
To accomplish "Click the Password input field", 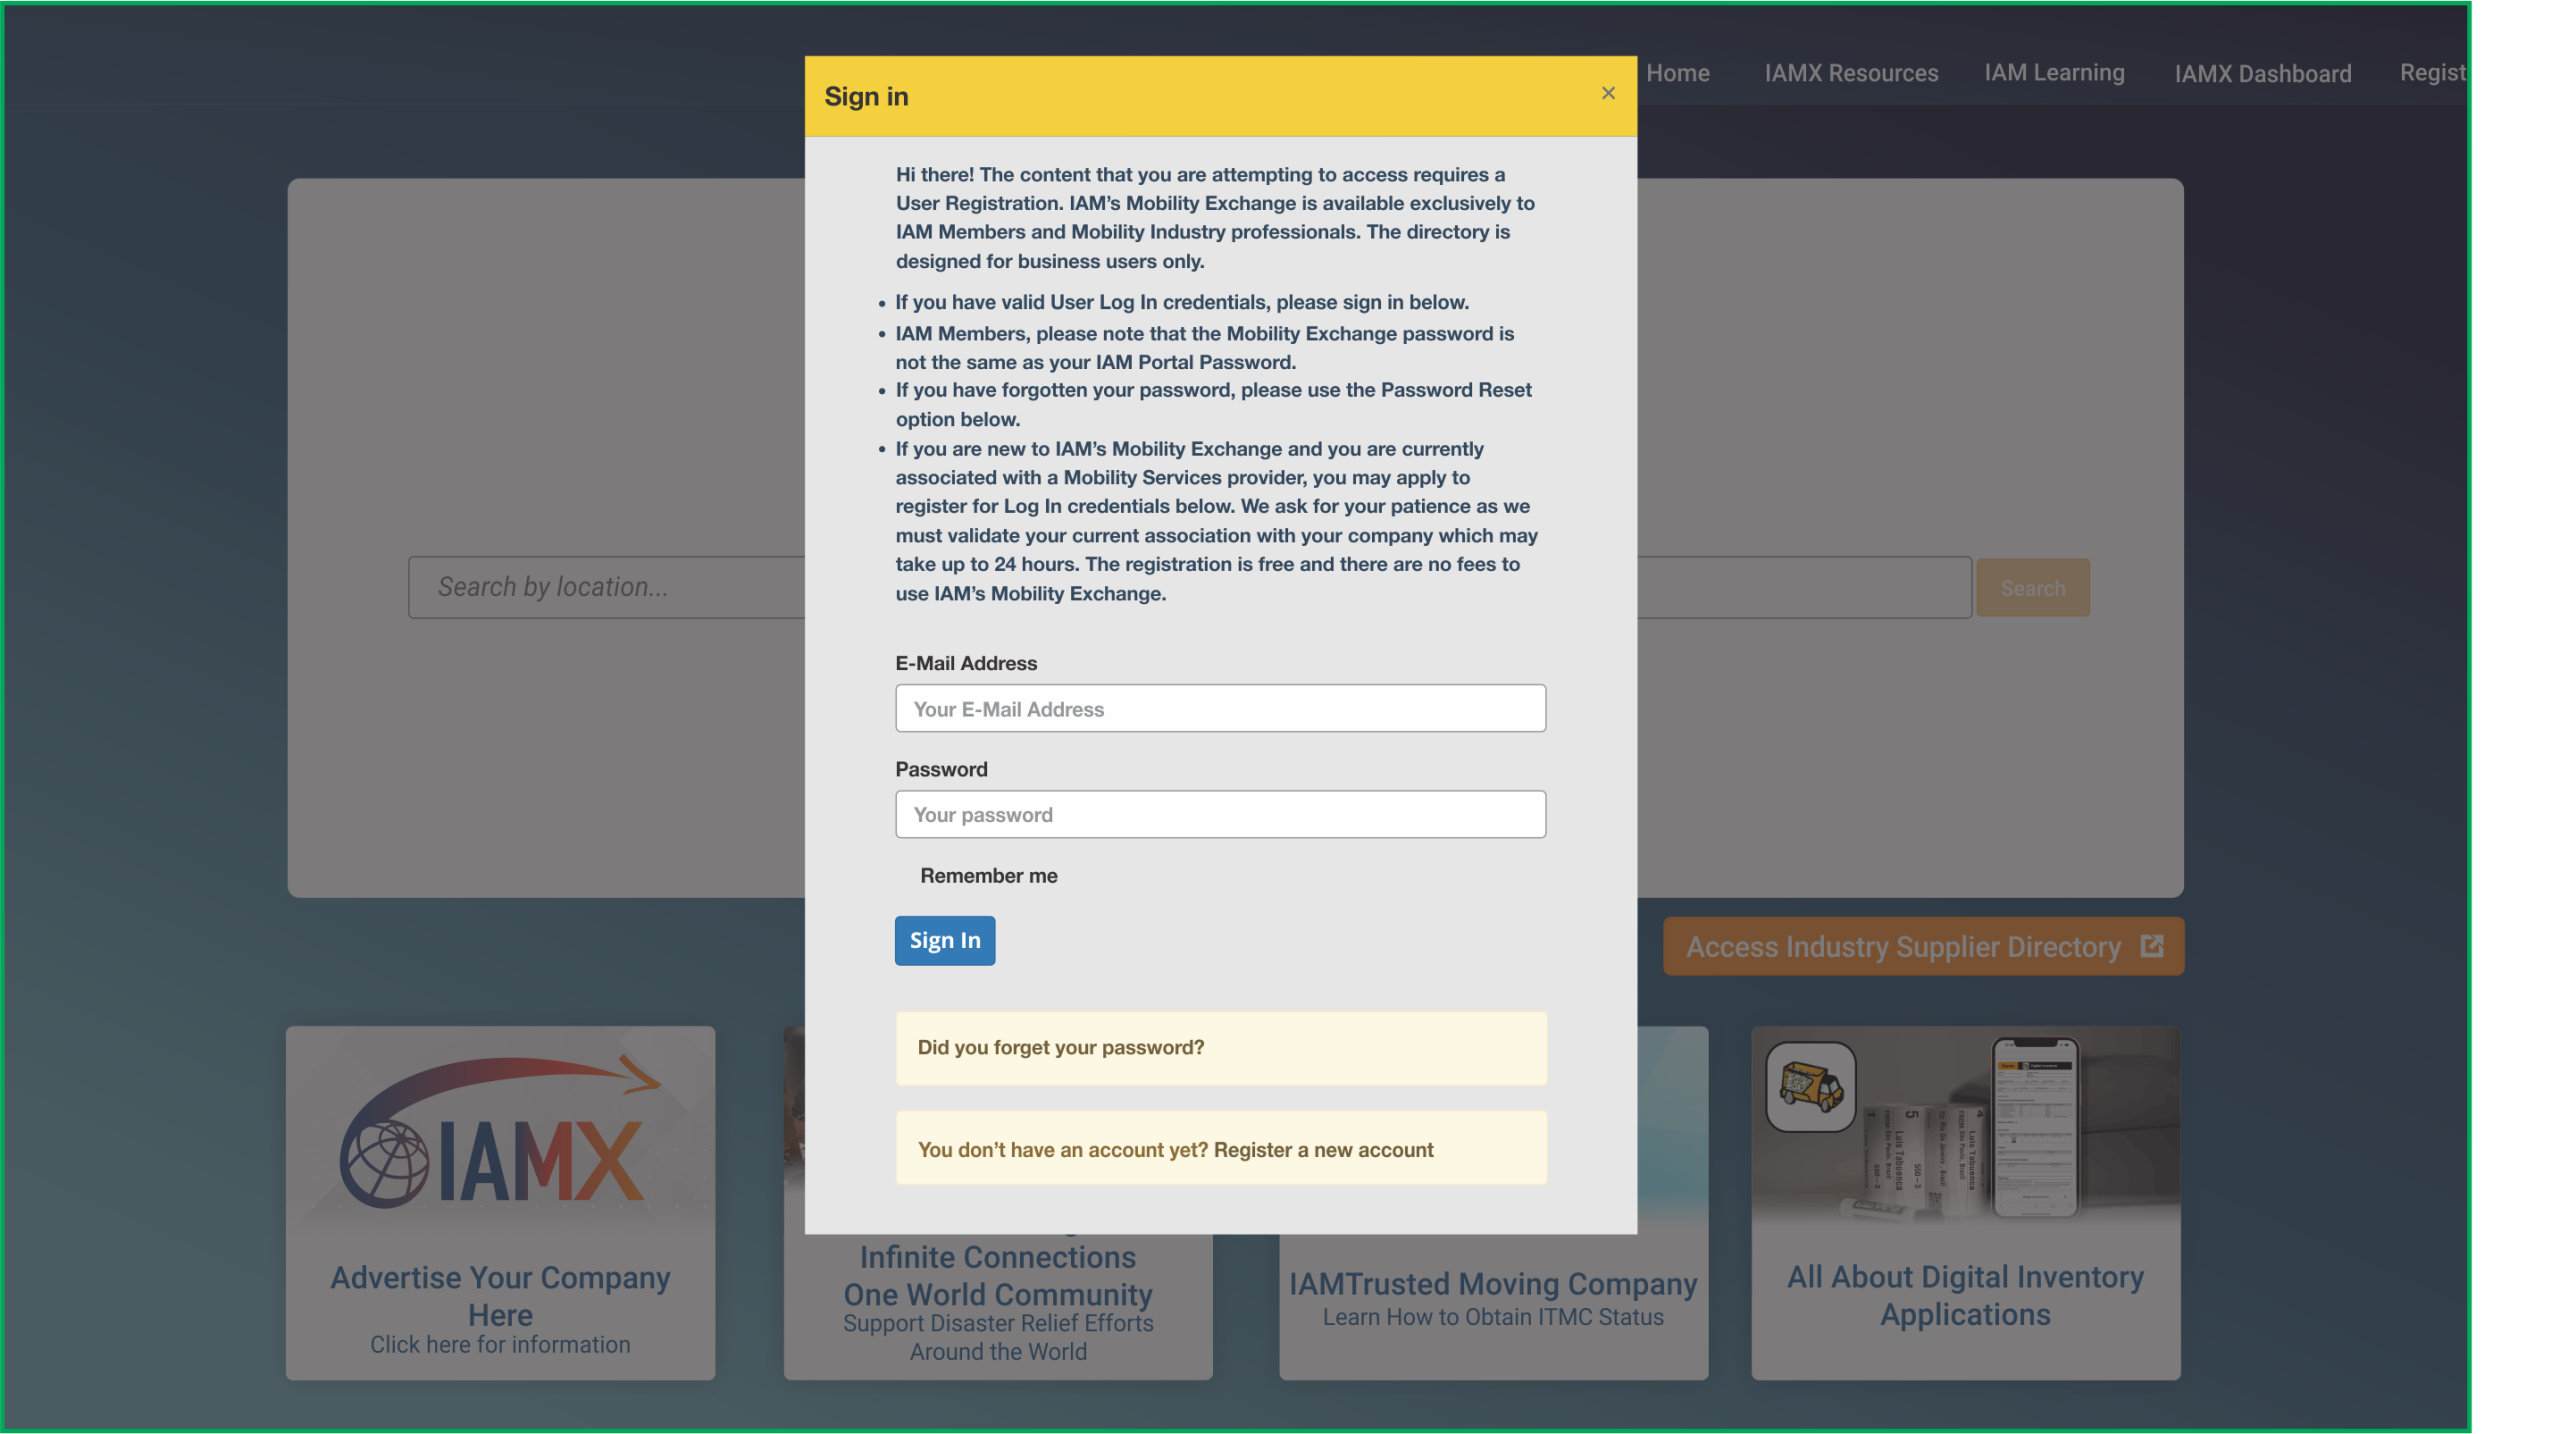I will tap(1220, 814).
